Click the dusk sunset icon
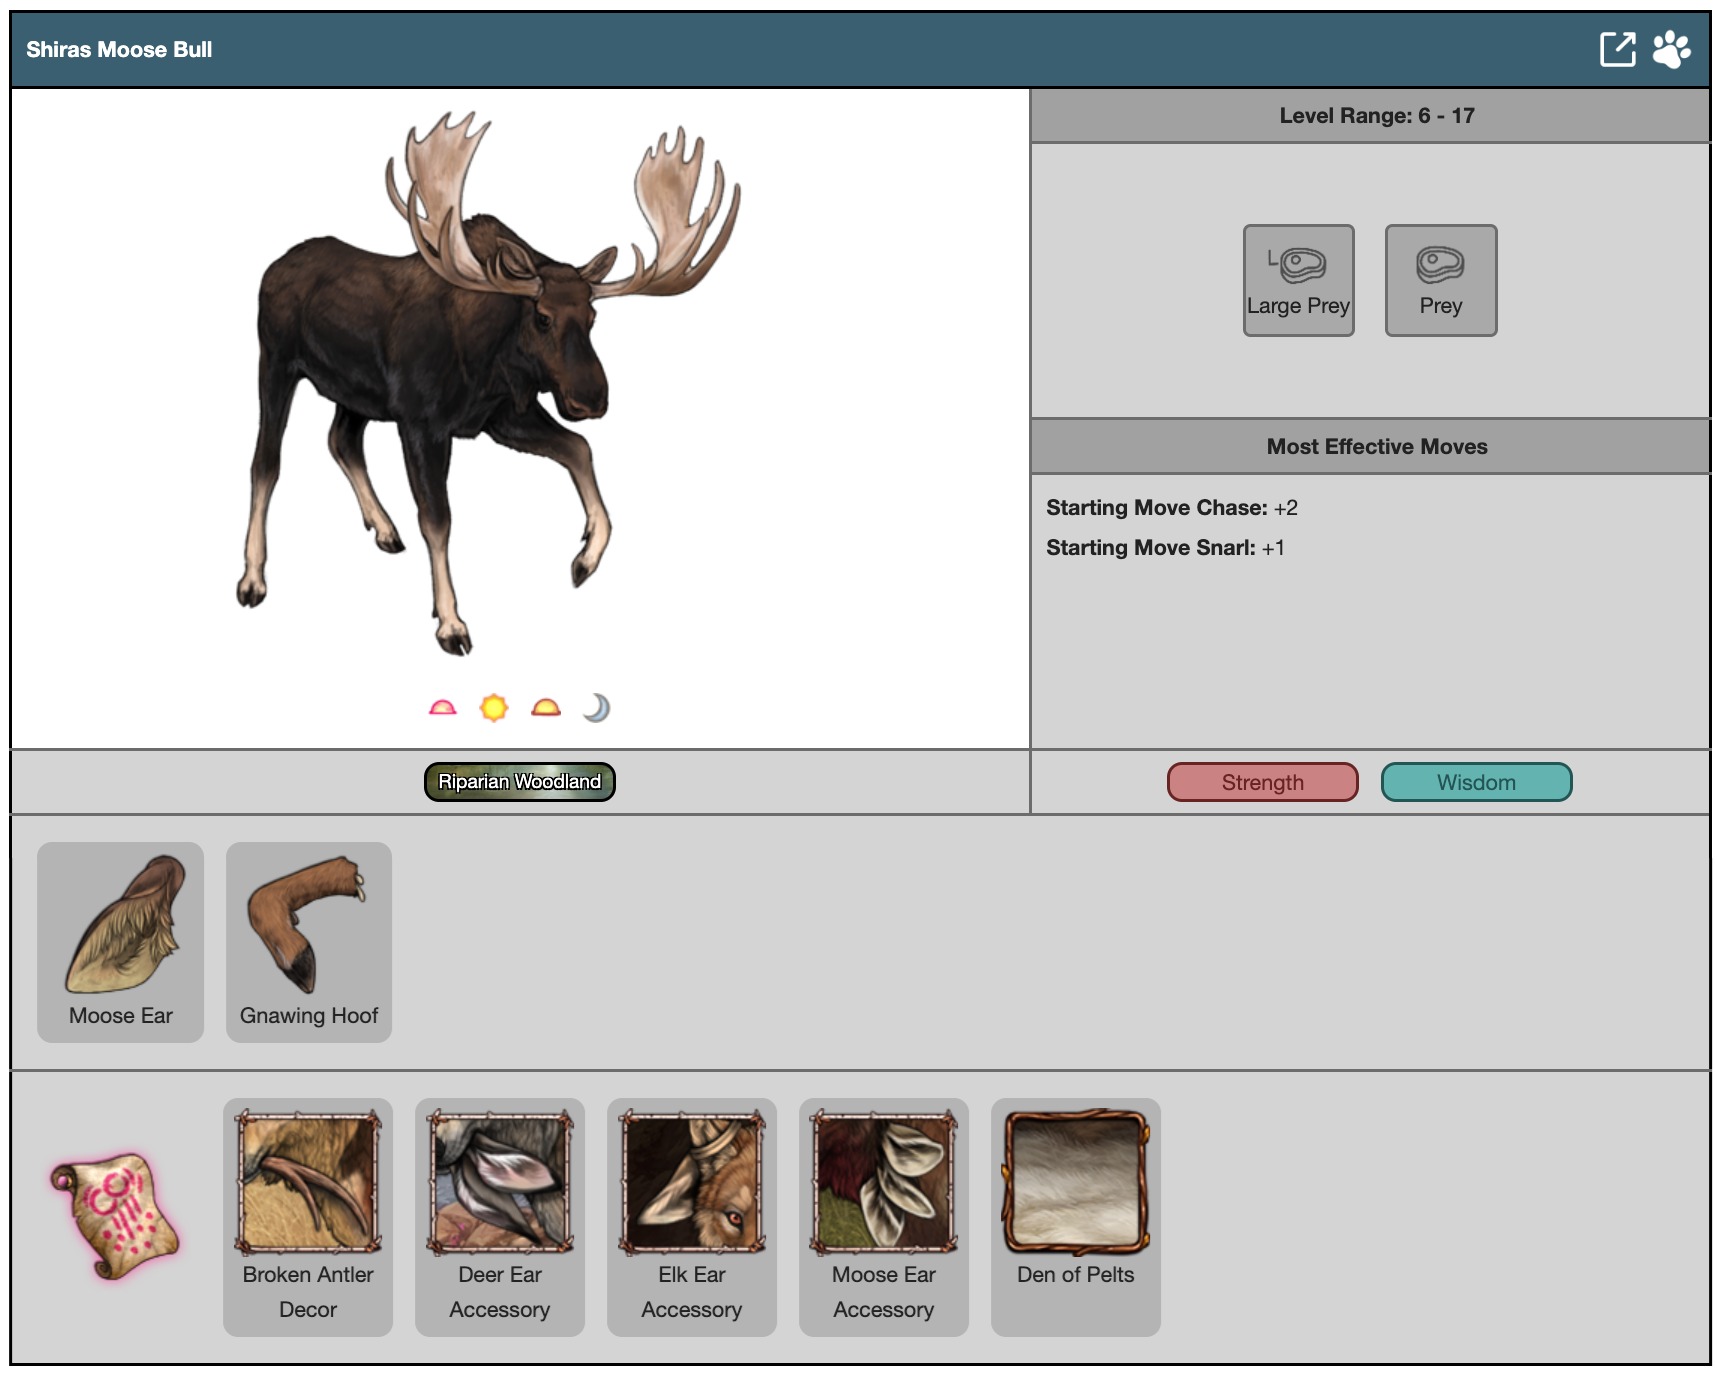Screen dimensions: 1717x1374 click(x=546, y=708)
